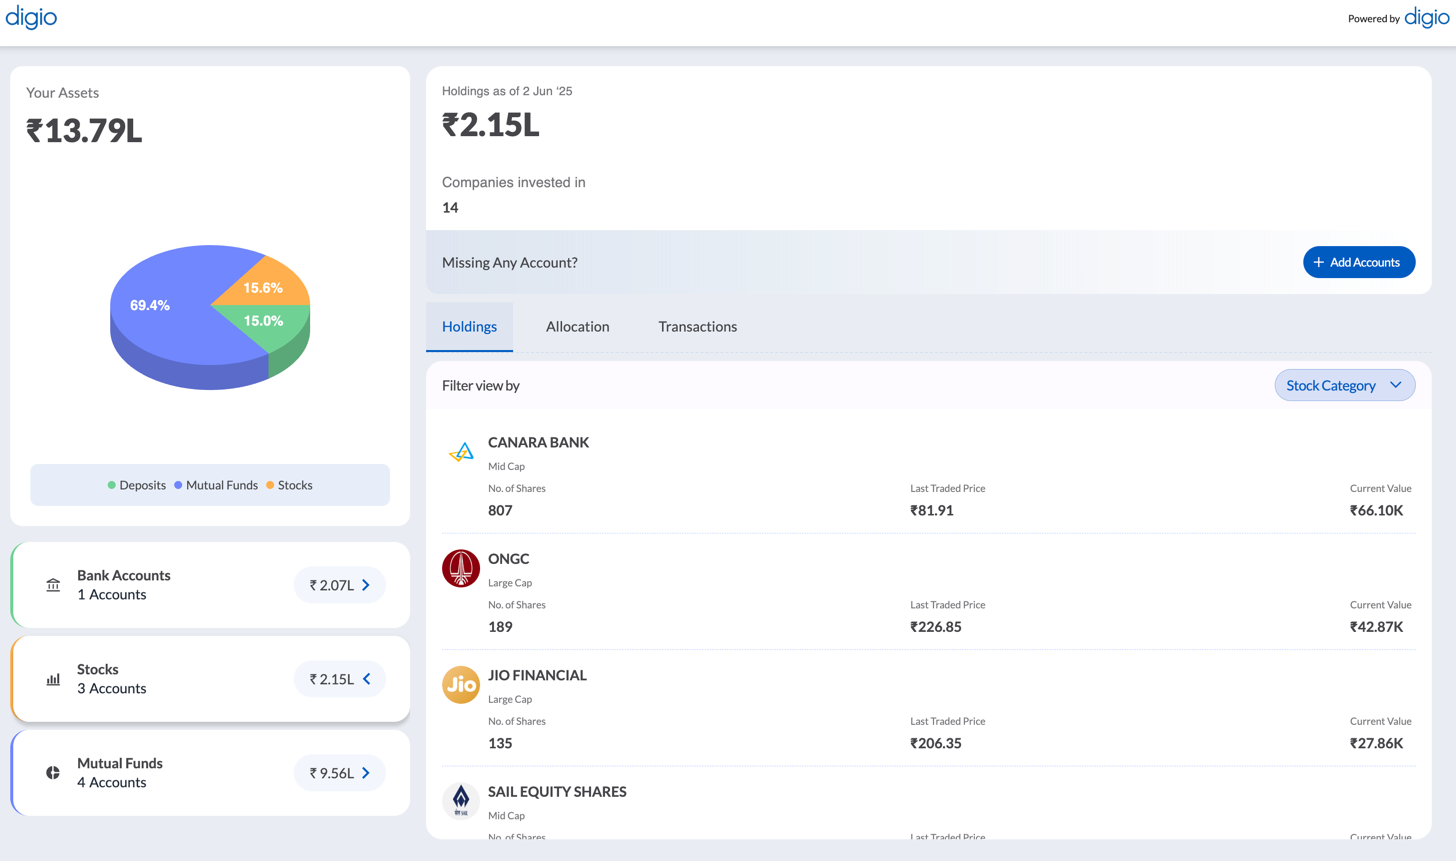This screenshot has height=861, width=1456.
Task: Click ONGC current value ₹42.87K
Action: click(1376, 627)
